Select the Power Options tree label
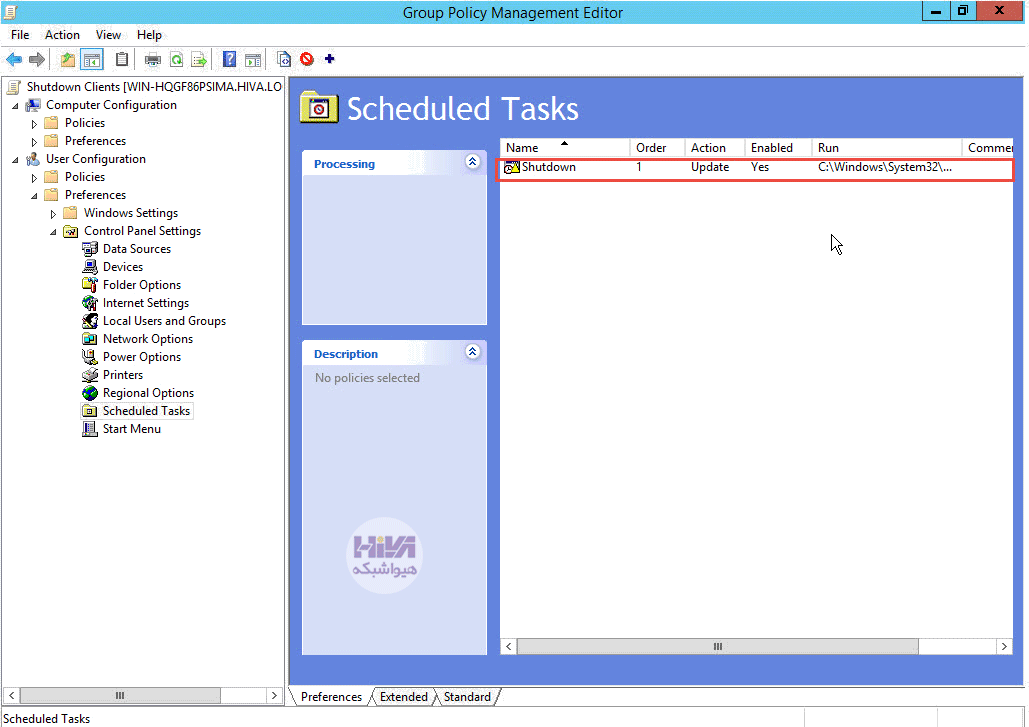The width and height of the screenshot is (1029, 727). [142, 357]
